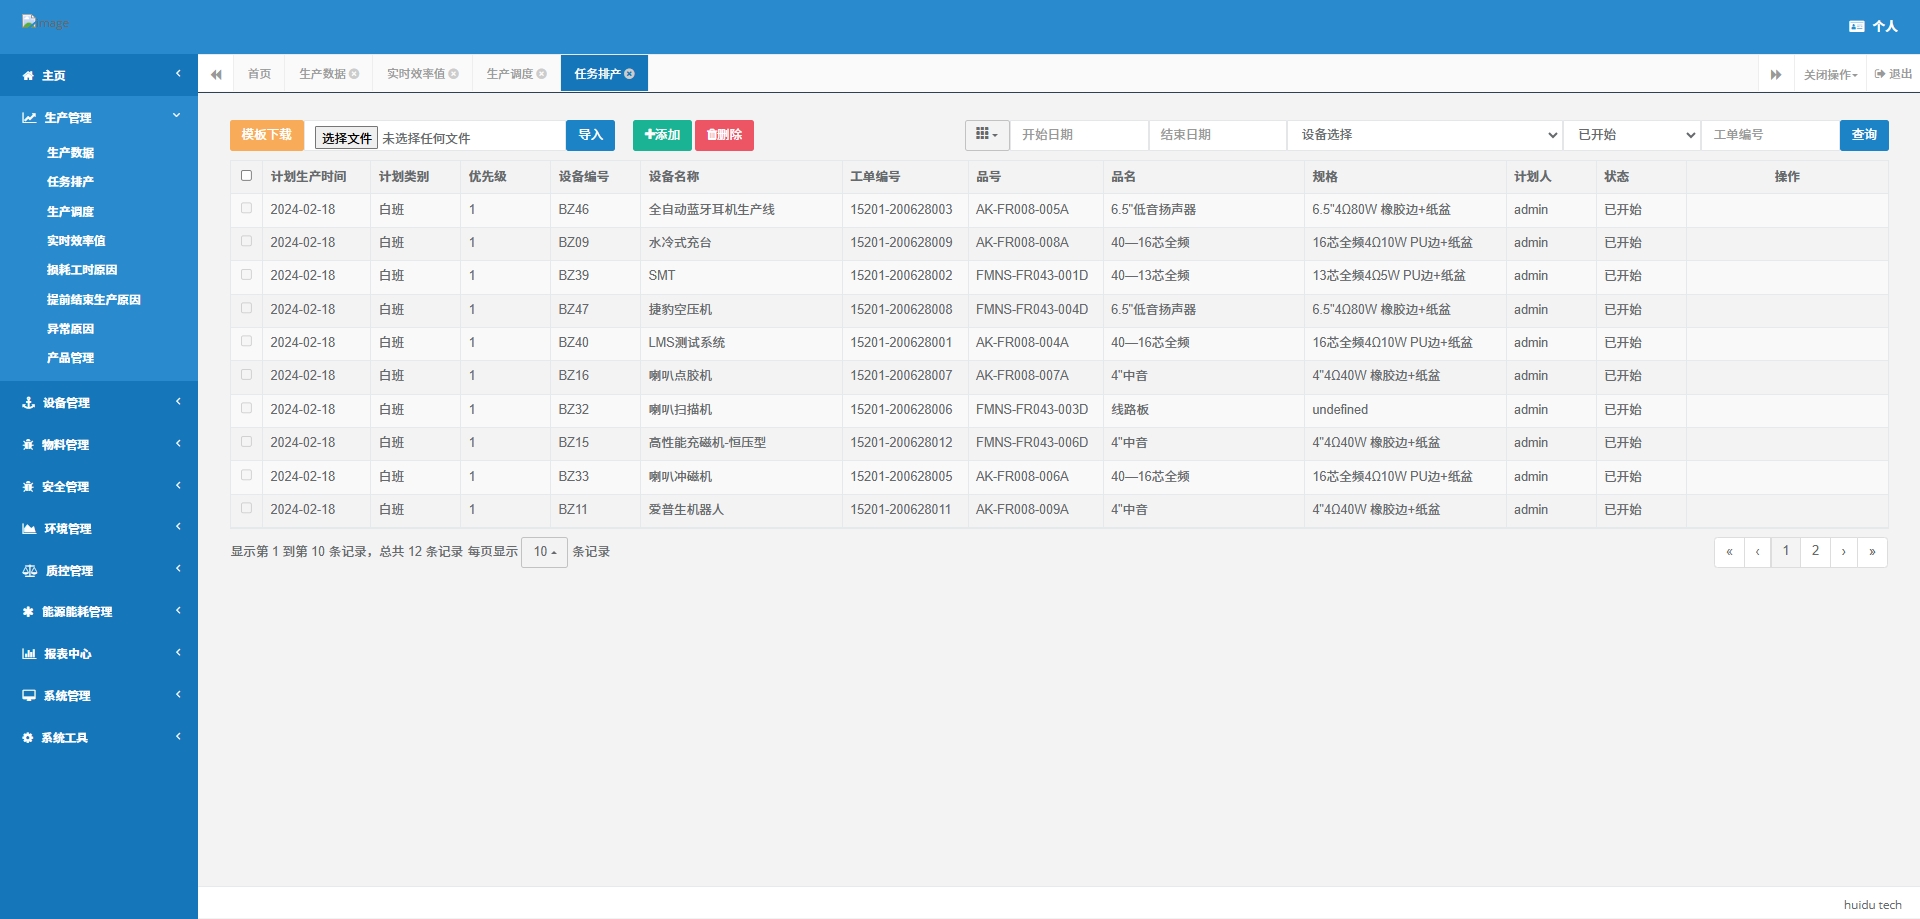1920x919 pixels.
Task: Go to last page with » button
Action: 1872,552
